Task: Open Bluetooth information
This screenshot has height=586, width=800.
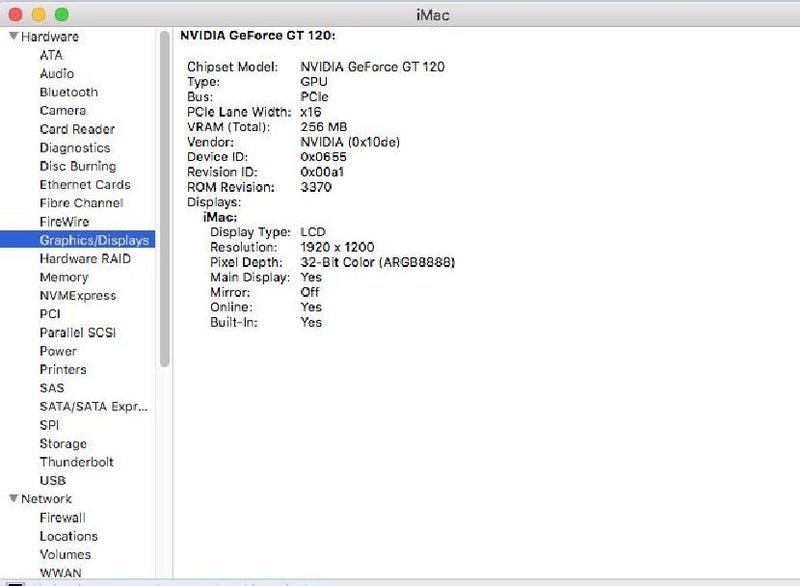Action: (x=66, y=92)
